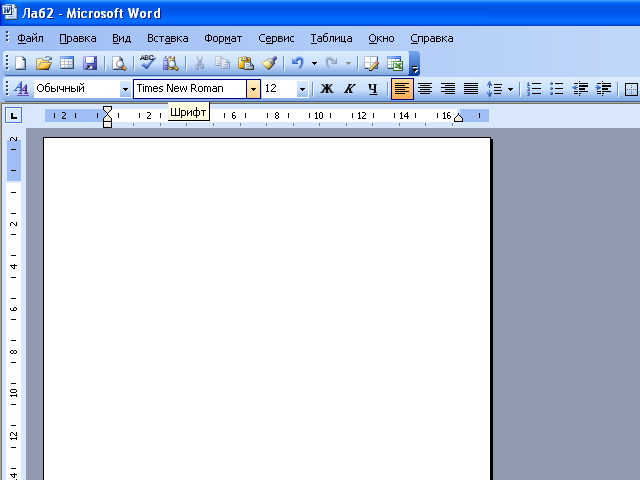Open the Вставка menu
Screen dimensions: 640x480
tap(168, 38)
